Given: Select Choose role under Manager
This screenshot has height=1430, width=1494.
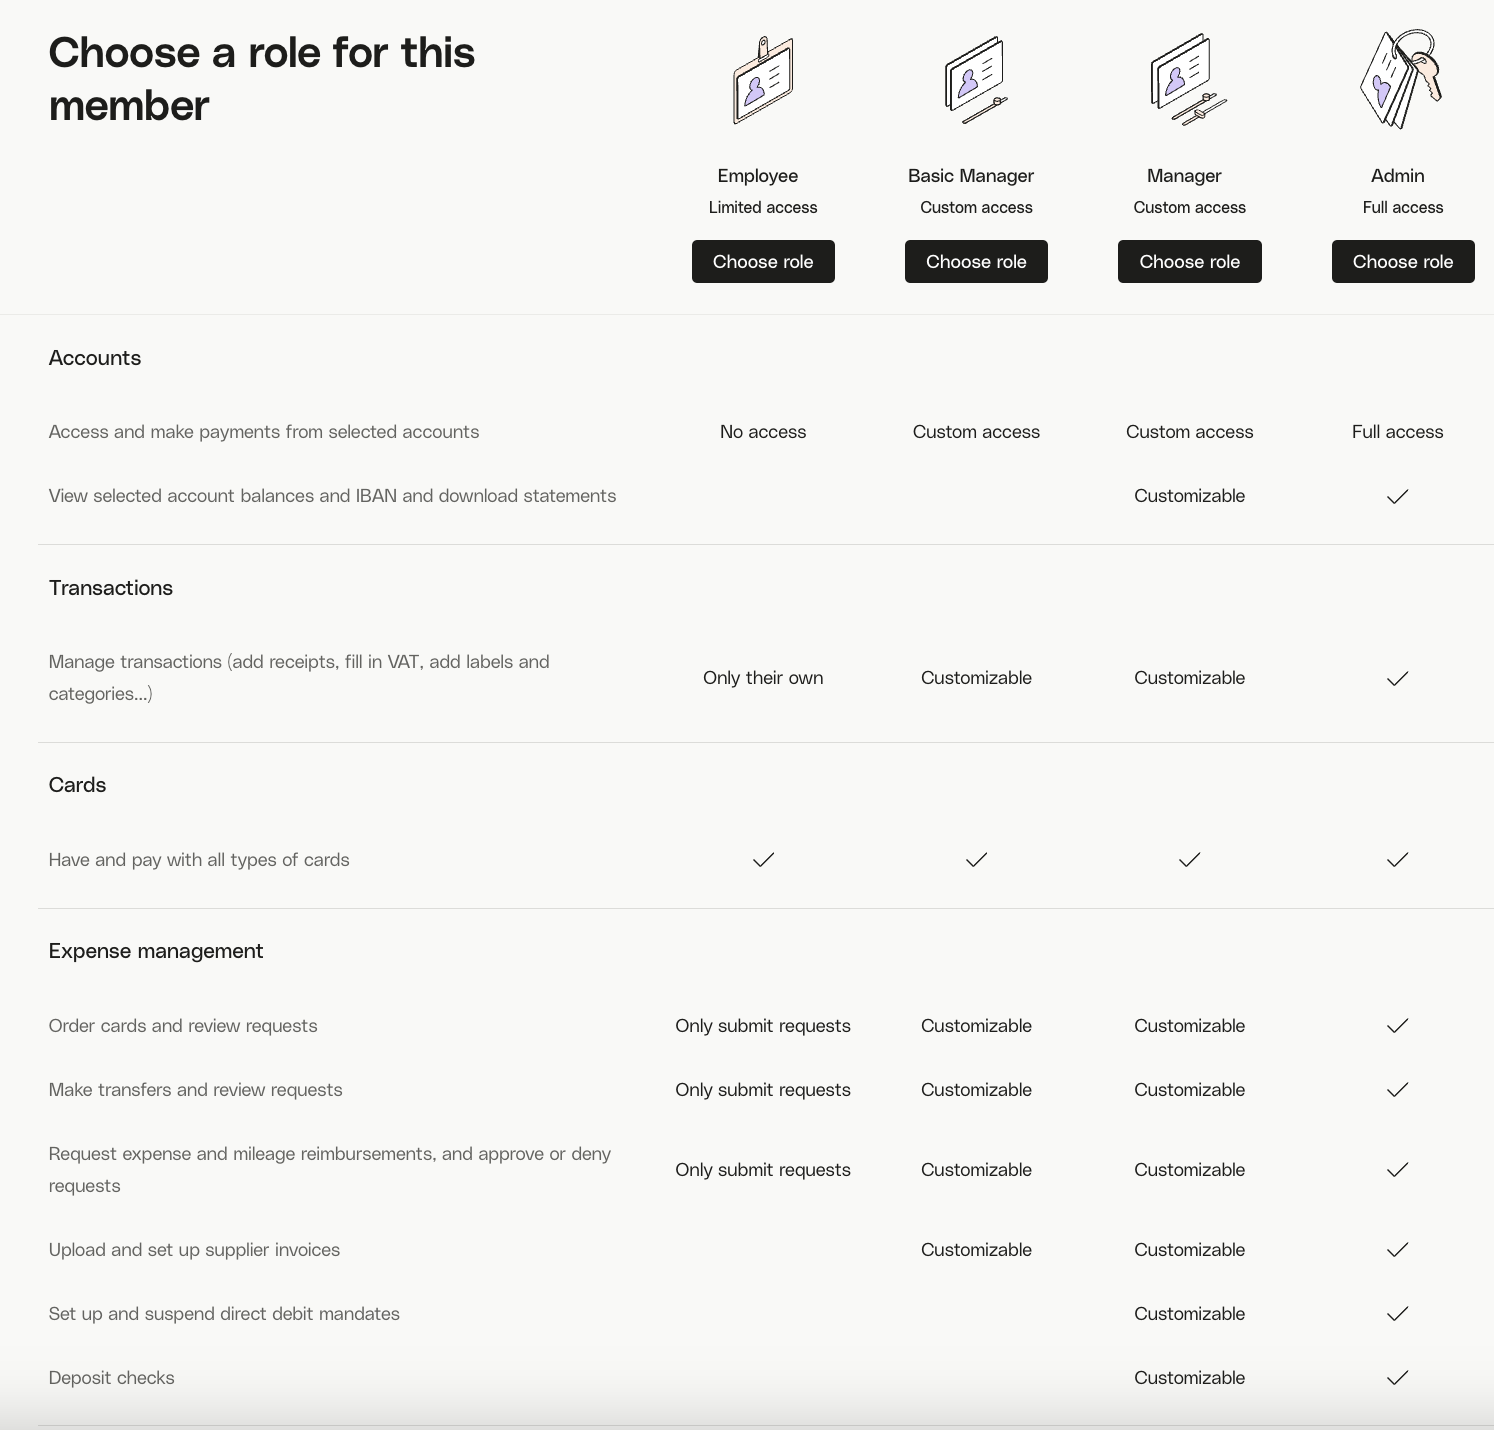Looking at the screenshot, I should coord(1189,262).
